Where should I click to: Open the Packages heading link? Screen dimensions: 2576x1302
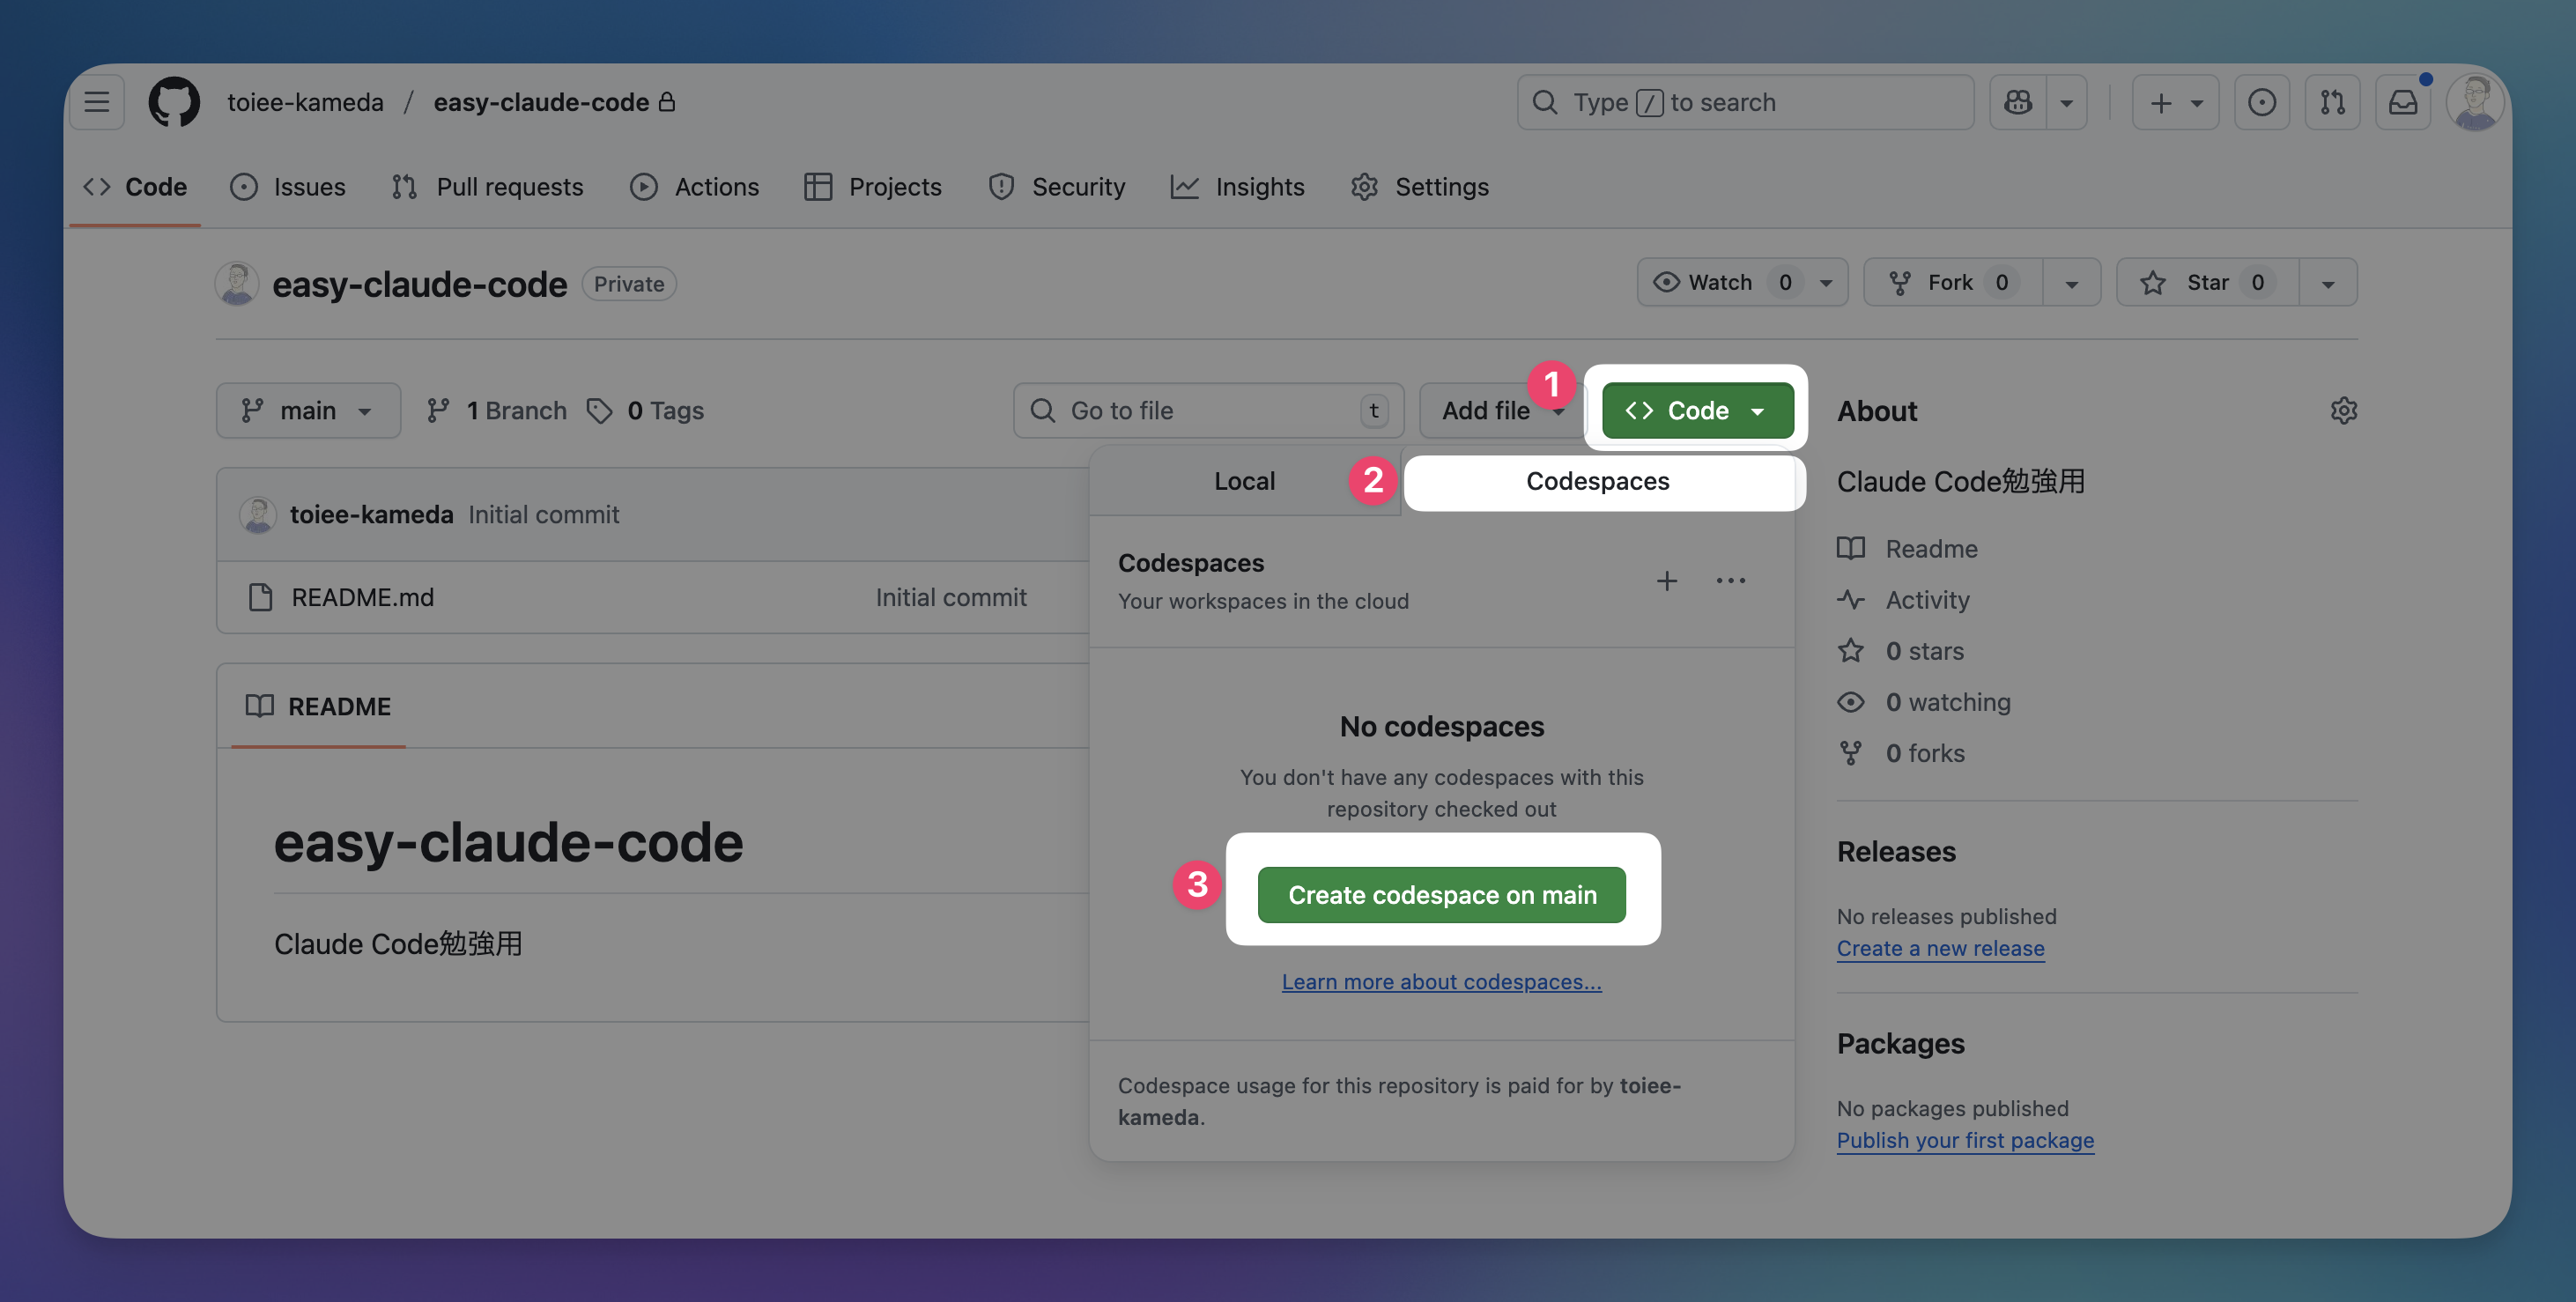(x=1900, y=1043)
